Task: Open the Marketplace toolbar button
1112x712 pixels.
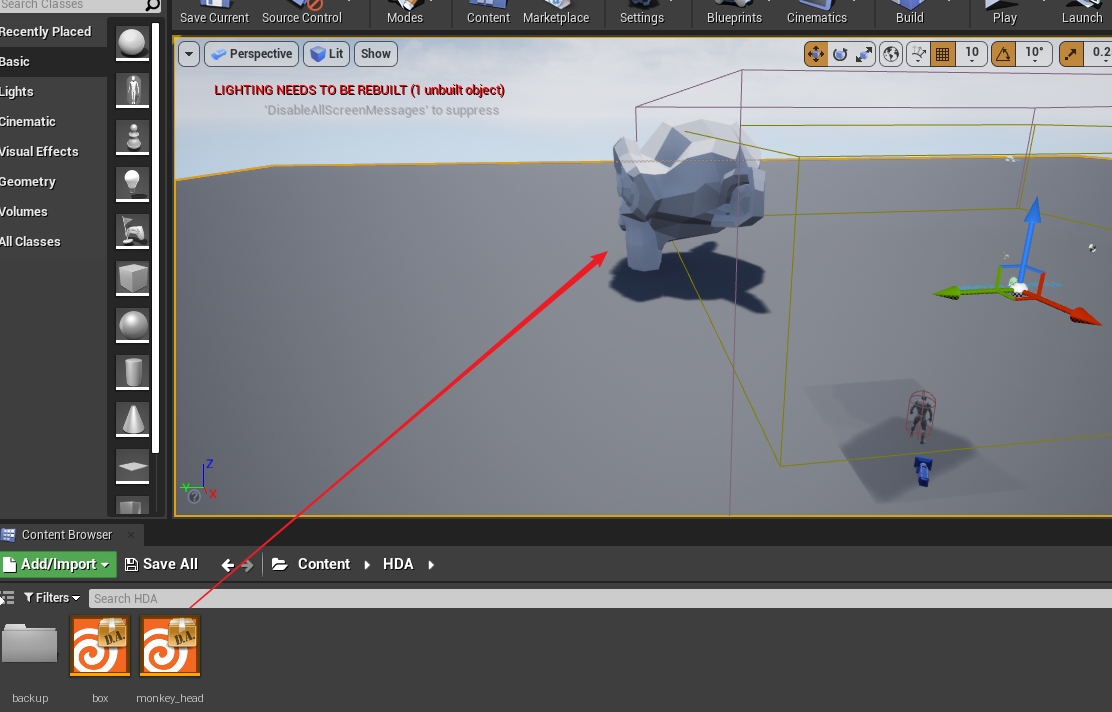Action: [x=556, y=13]
